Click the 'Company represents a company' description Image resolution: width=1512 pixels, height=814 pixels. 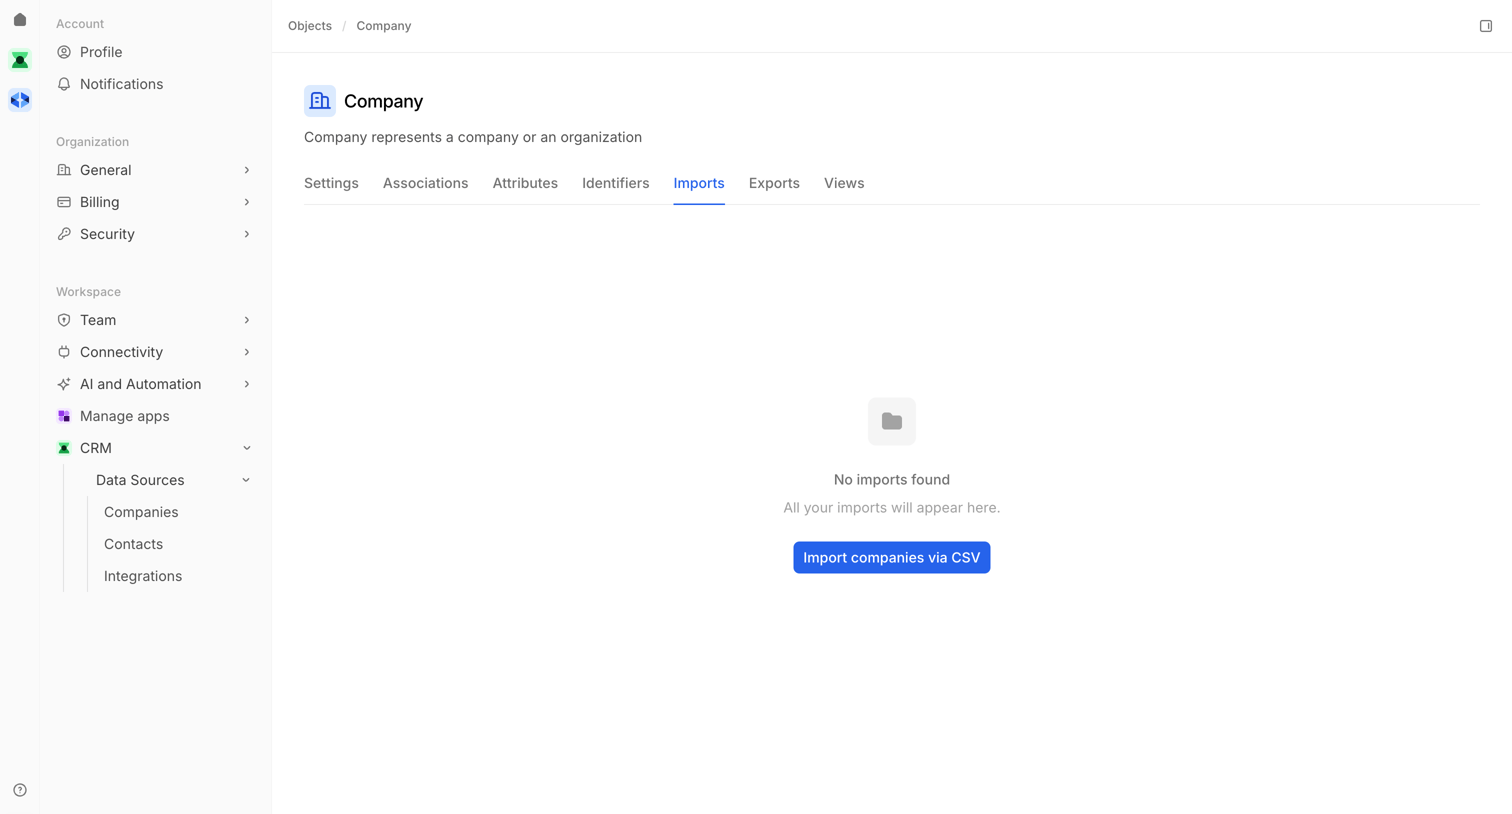[x=473, y=137]
